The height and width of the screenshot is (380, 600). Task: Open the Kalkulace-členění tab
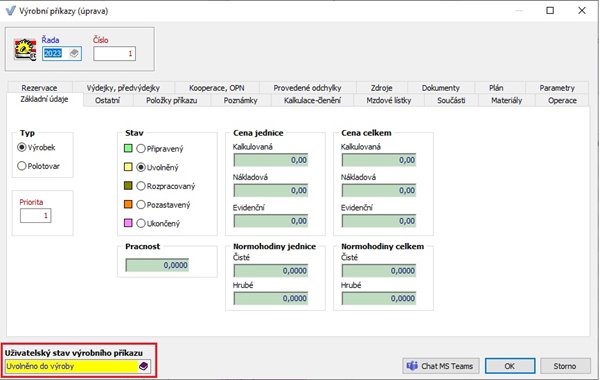click(x=312, y=100)
